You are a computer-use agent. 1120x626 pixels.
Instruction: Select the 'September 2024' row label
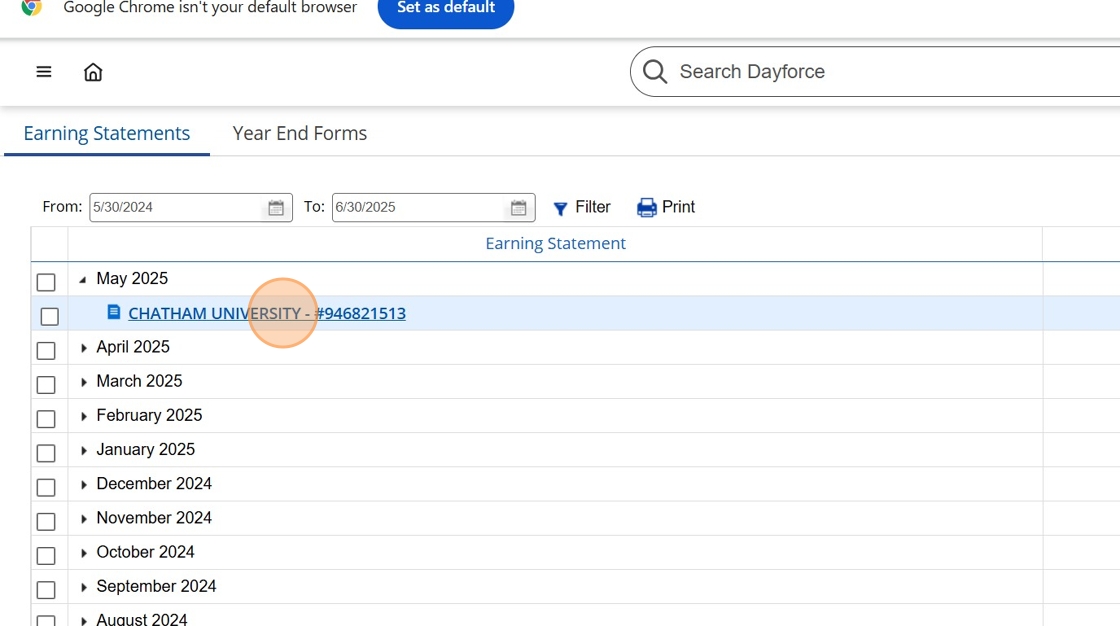156,587
